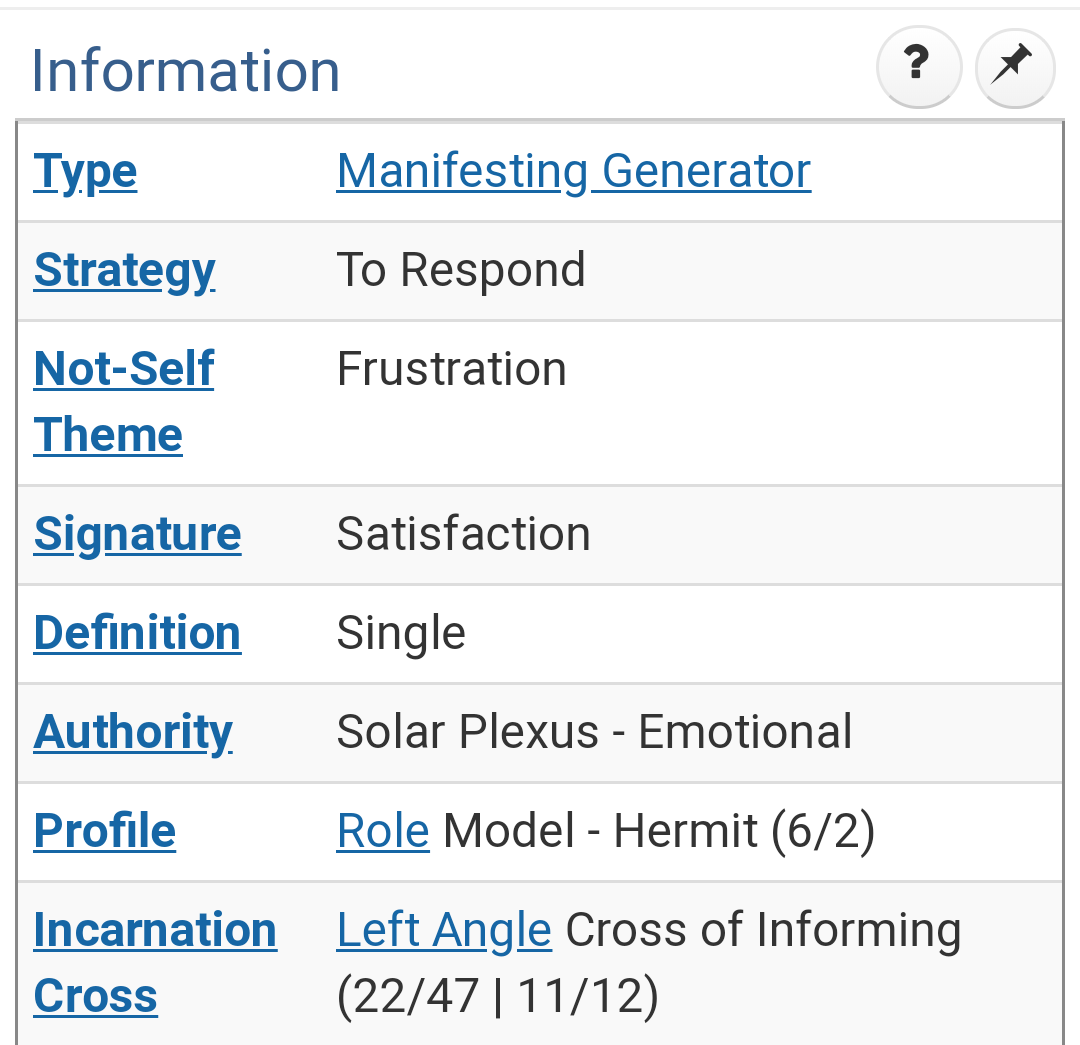This screenshot has width=1080, height=1045.
Task: Select the To Respond strategy text
Action: [x=461, y=269]
